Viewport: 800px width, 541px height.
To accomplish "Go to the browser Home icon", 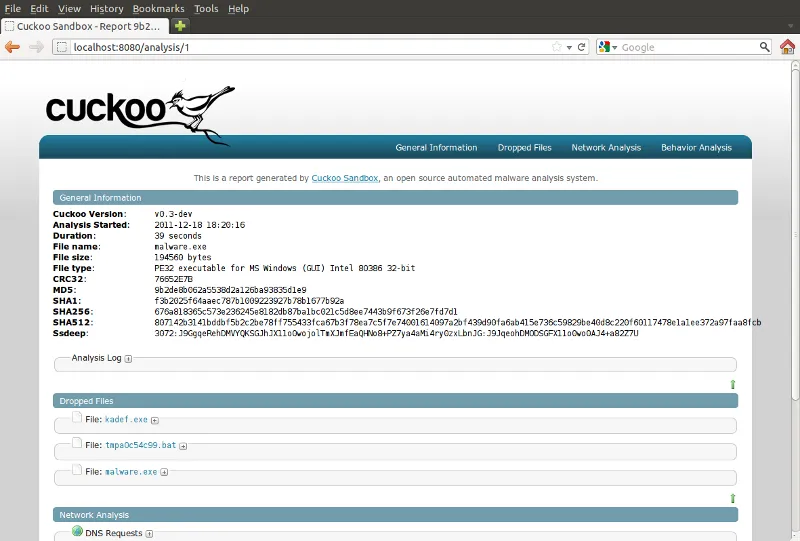I will click(787, 47).
